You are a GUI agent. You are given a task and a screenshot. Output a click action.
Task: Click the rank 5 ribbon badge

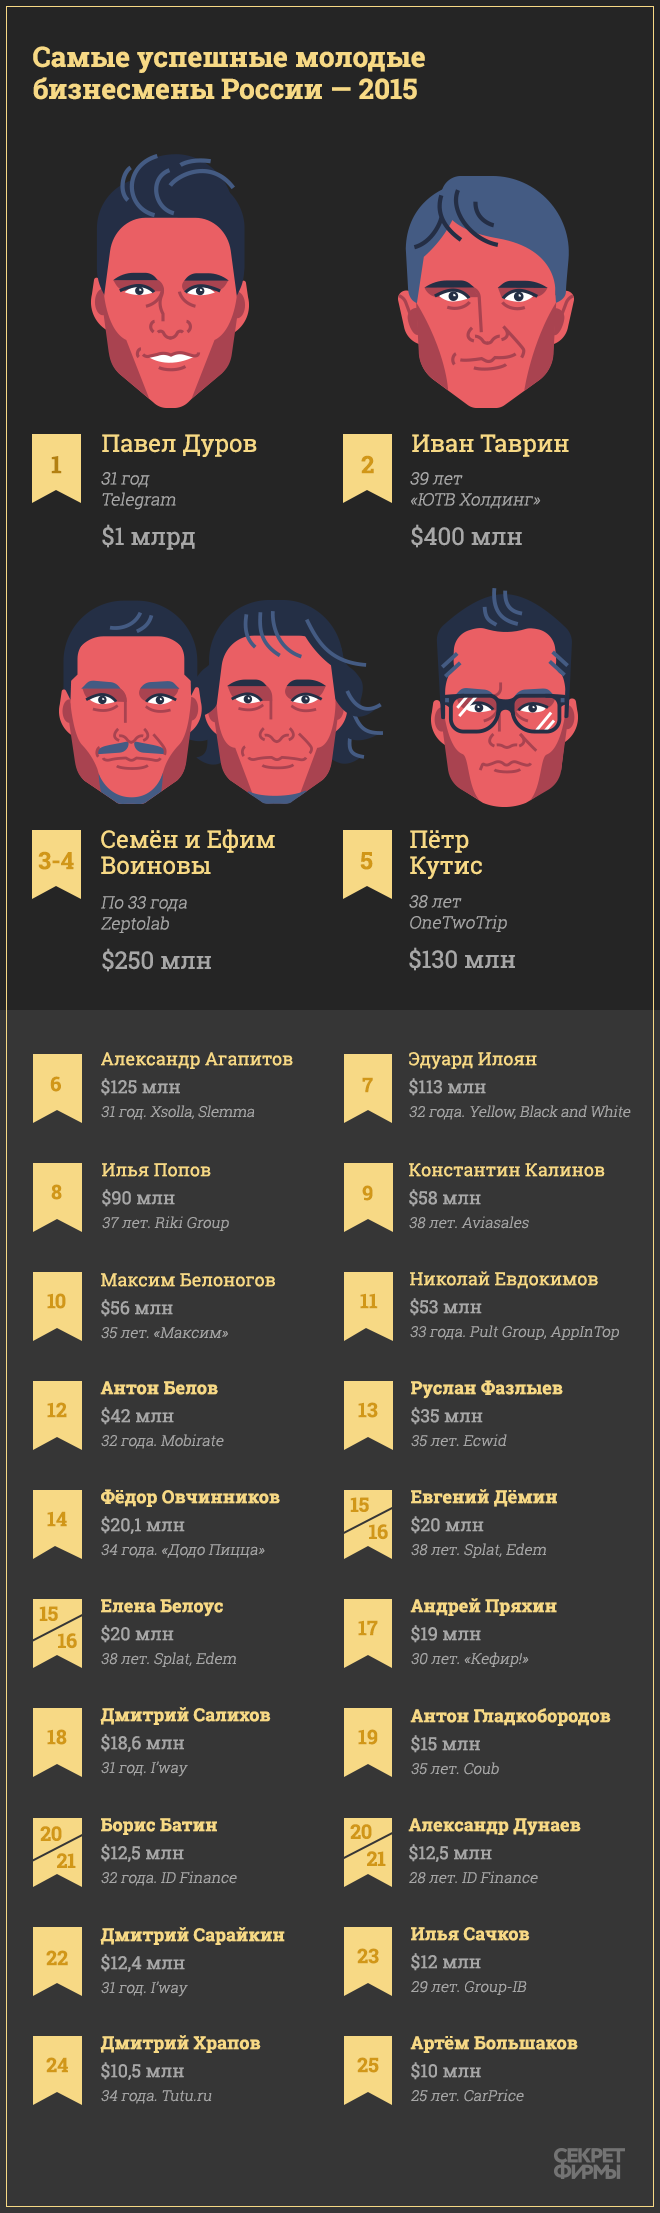(x=367, y=864)
